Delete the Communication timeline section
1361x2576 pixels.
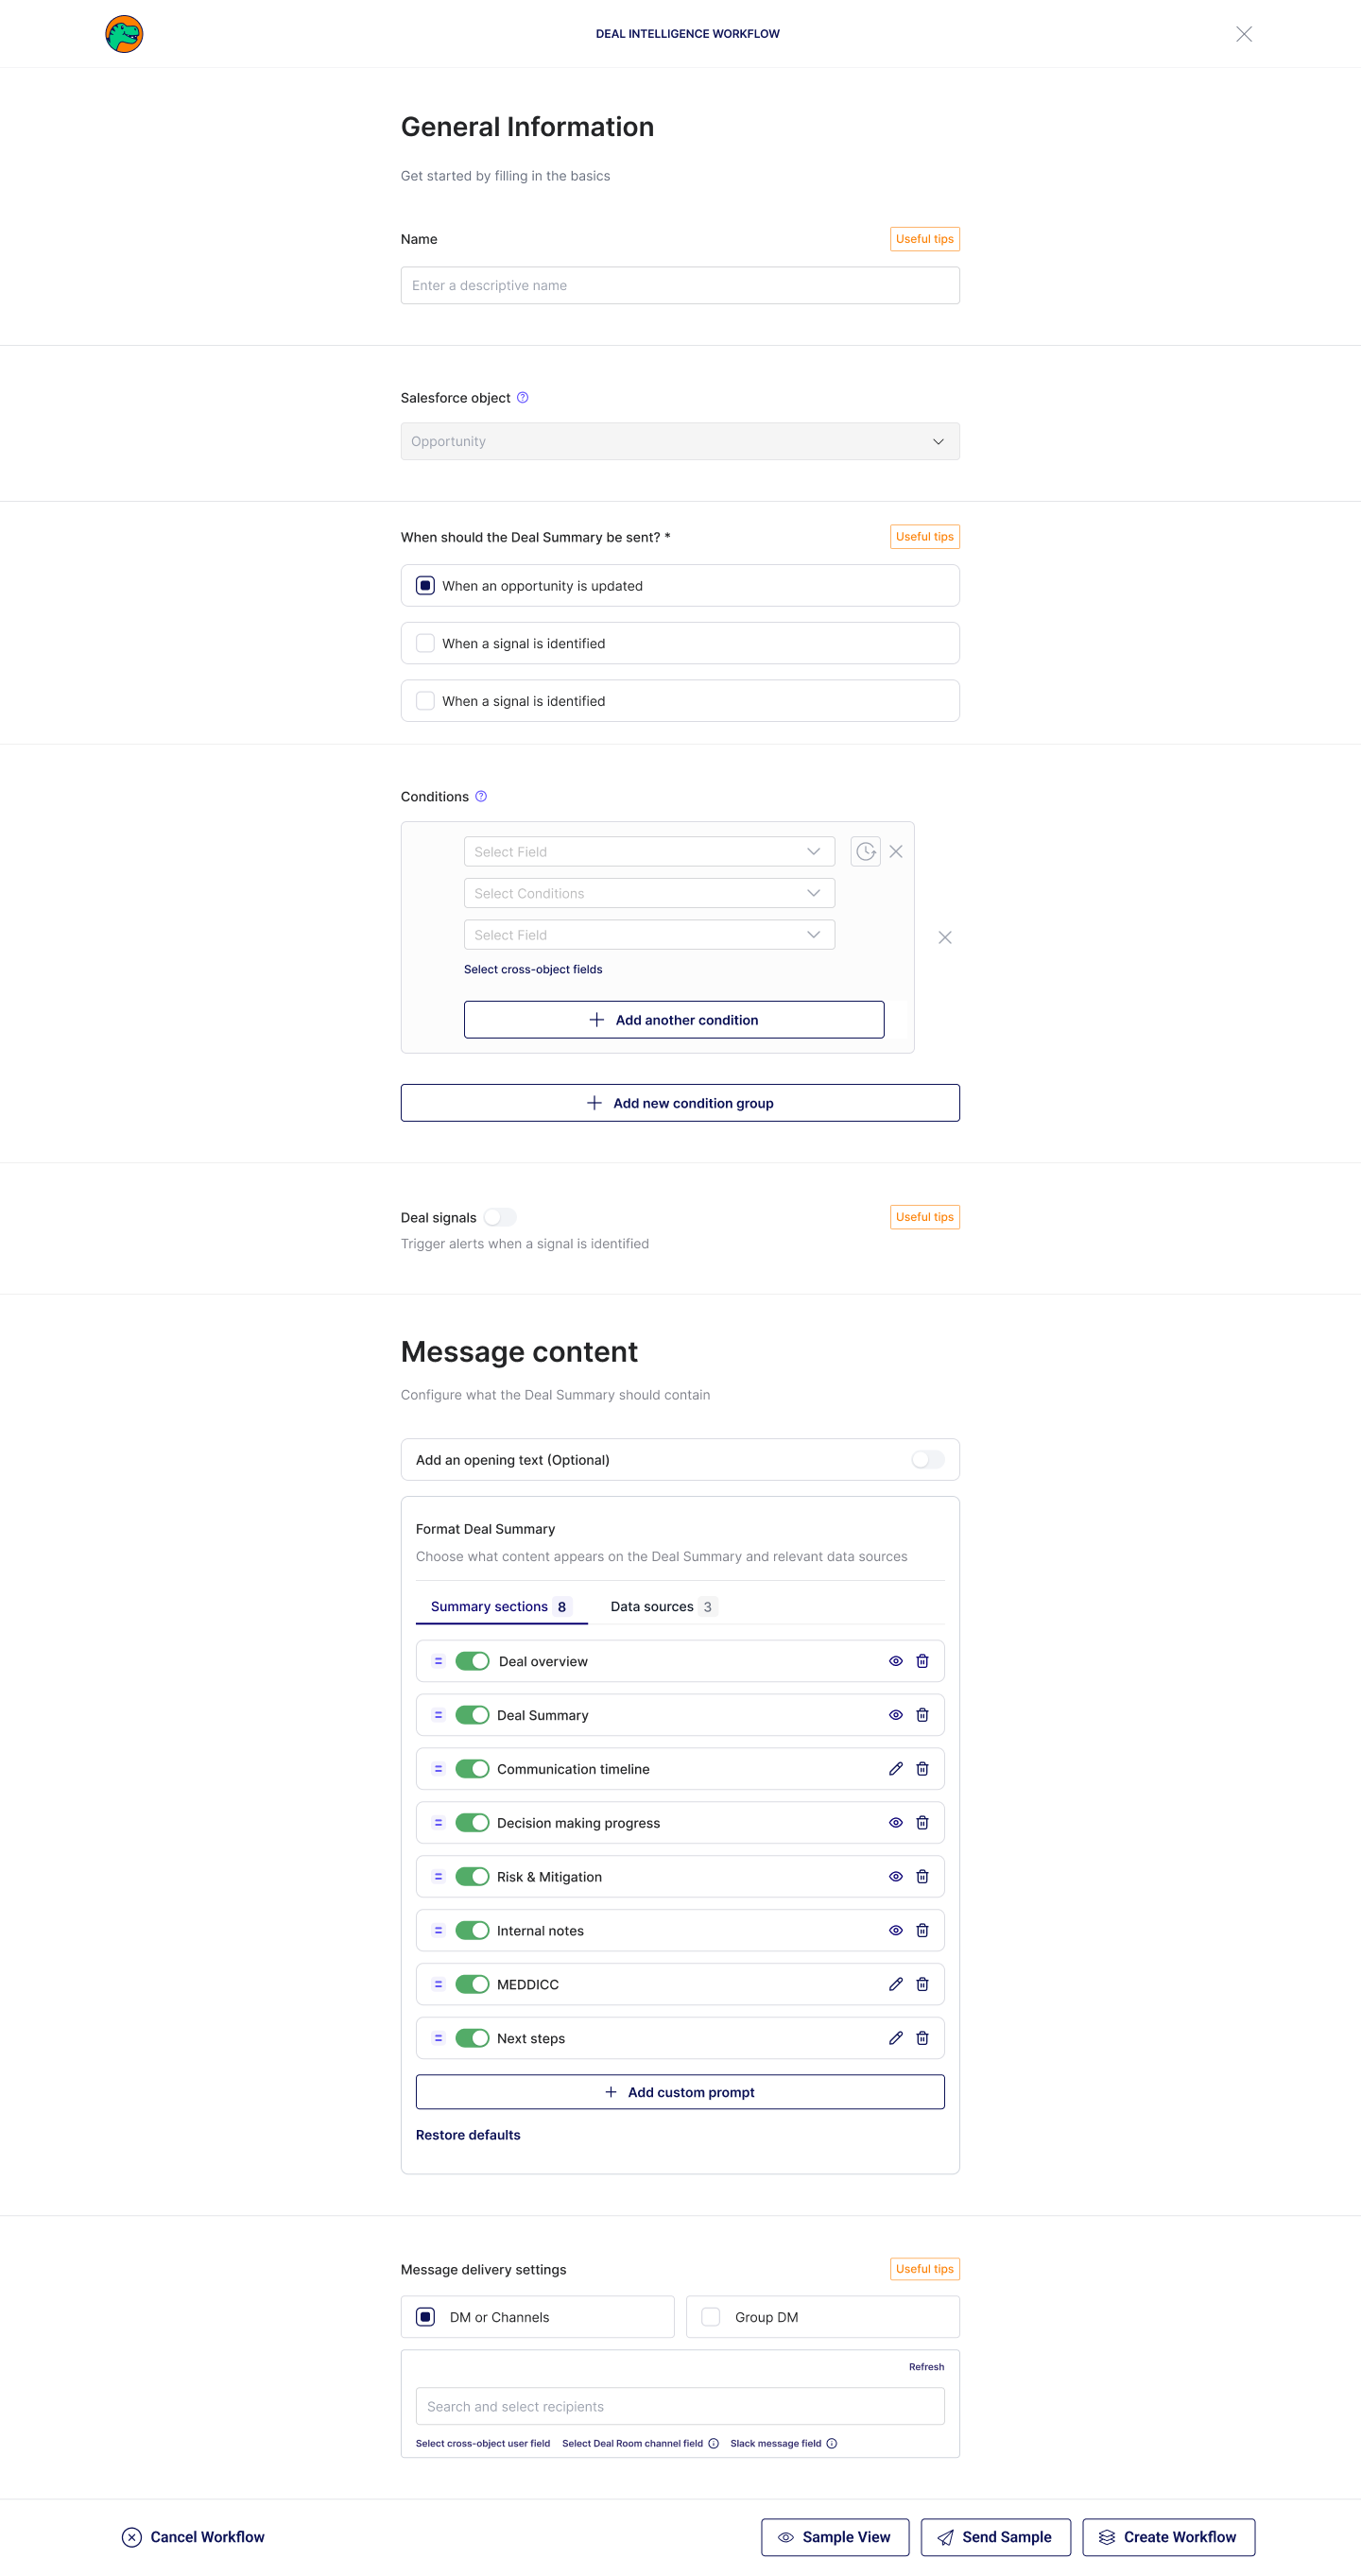pyautogui.click(x=922, y=1769)
